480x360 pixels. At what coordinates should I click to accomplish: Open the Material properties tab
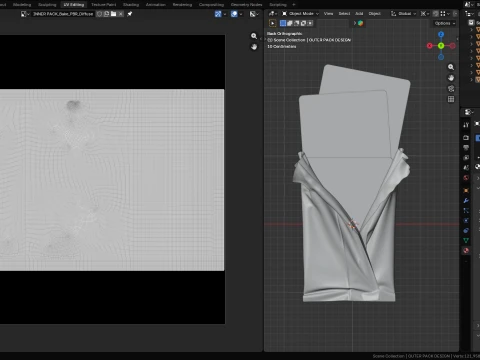tap(466, 250)
